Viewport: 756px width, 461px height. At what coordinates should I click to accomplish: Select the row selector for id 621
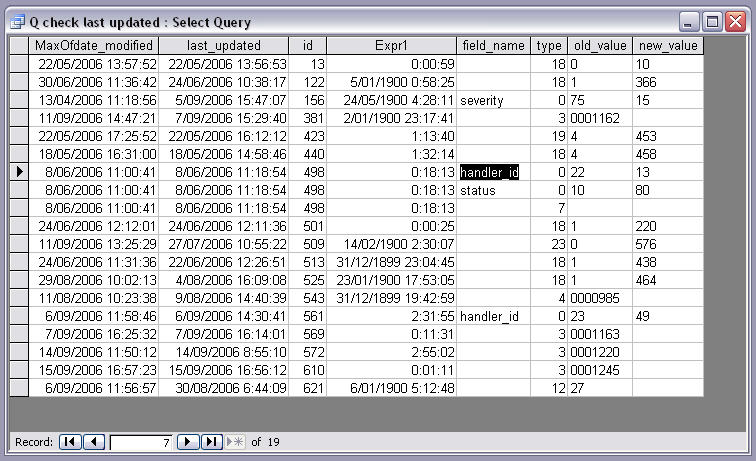(19, 389)
